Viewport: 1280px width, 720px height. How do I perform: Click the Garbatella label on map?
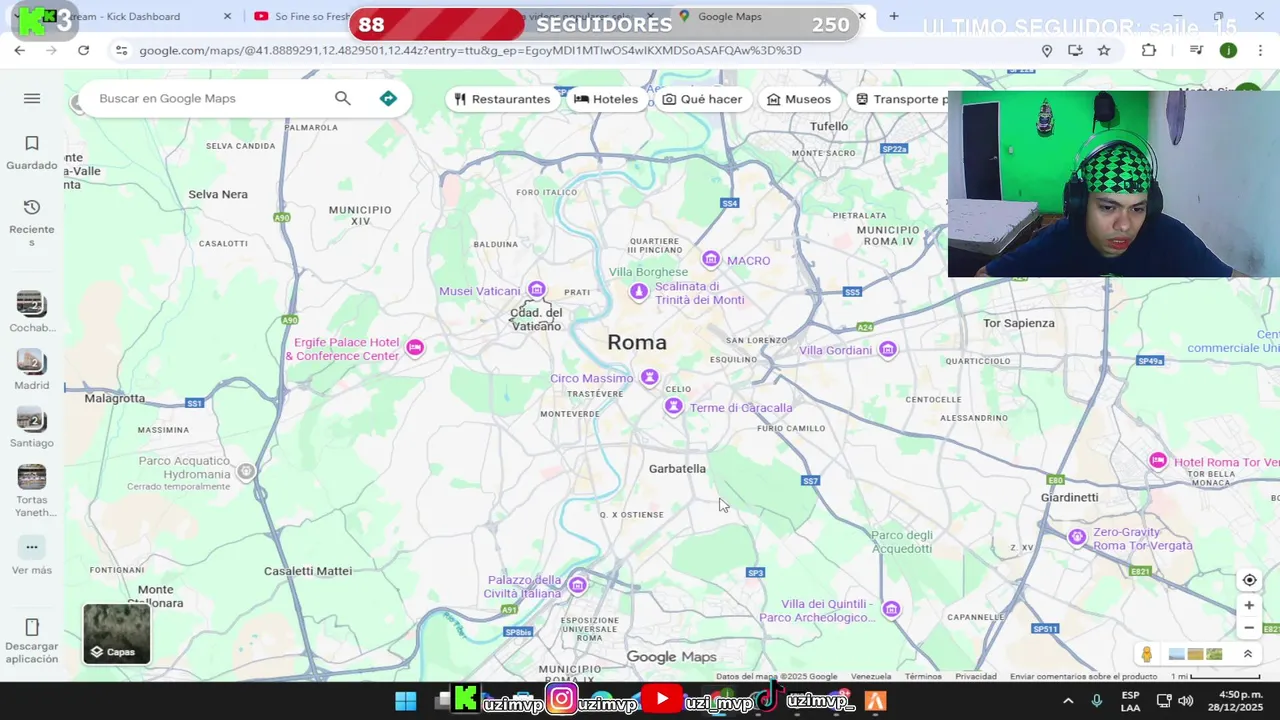677,468
